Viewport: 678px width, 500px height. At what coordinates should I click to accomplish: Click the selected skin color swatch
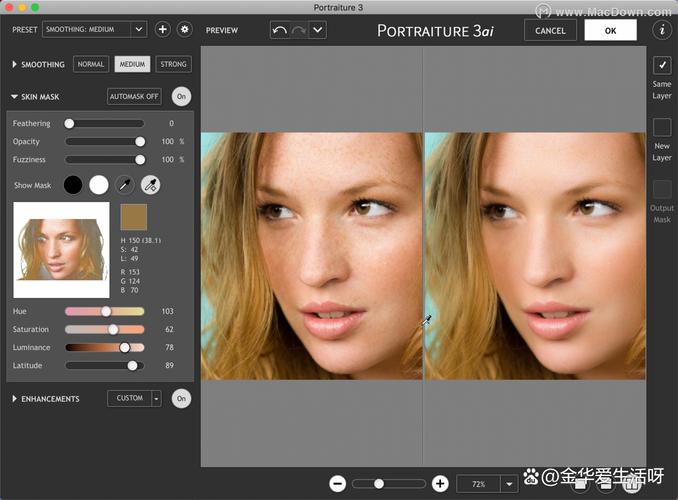[x=134, y=217]
